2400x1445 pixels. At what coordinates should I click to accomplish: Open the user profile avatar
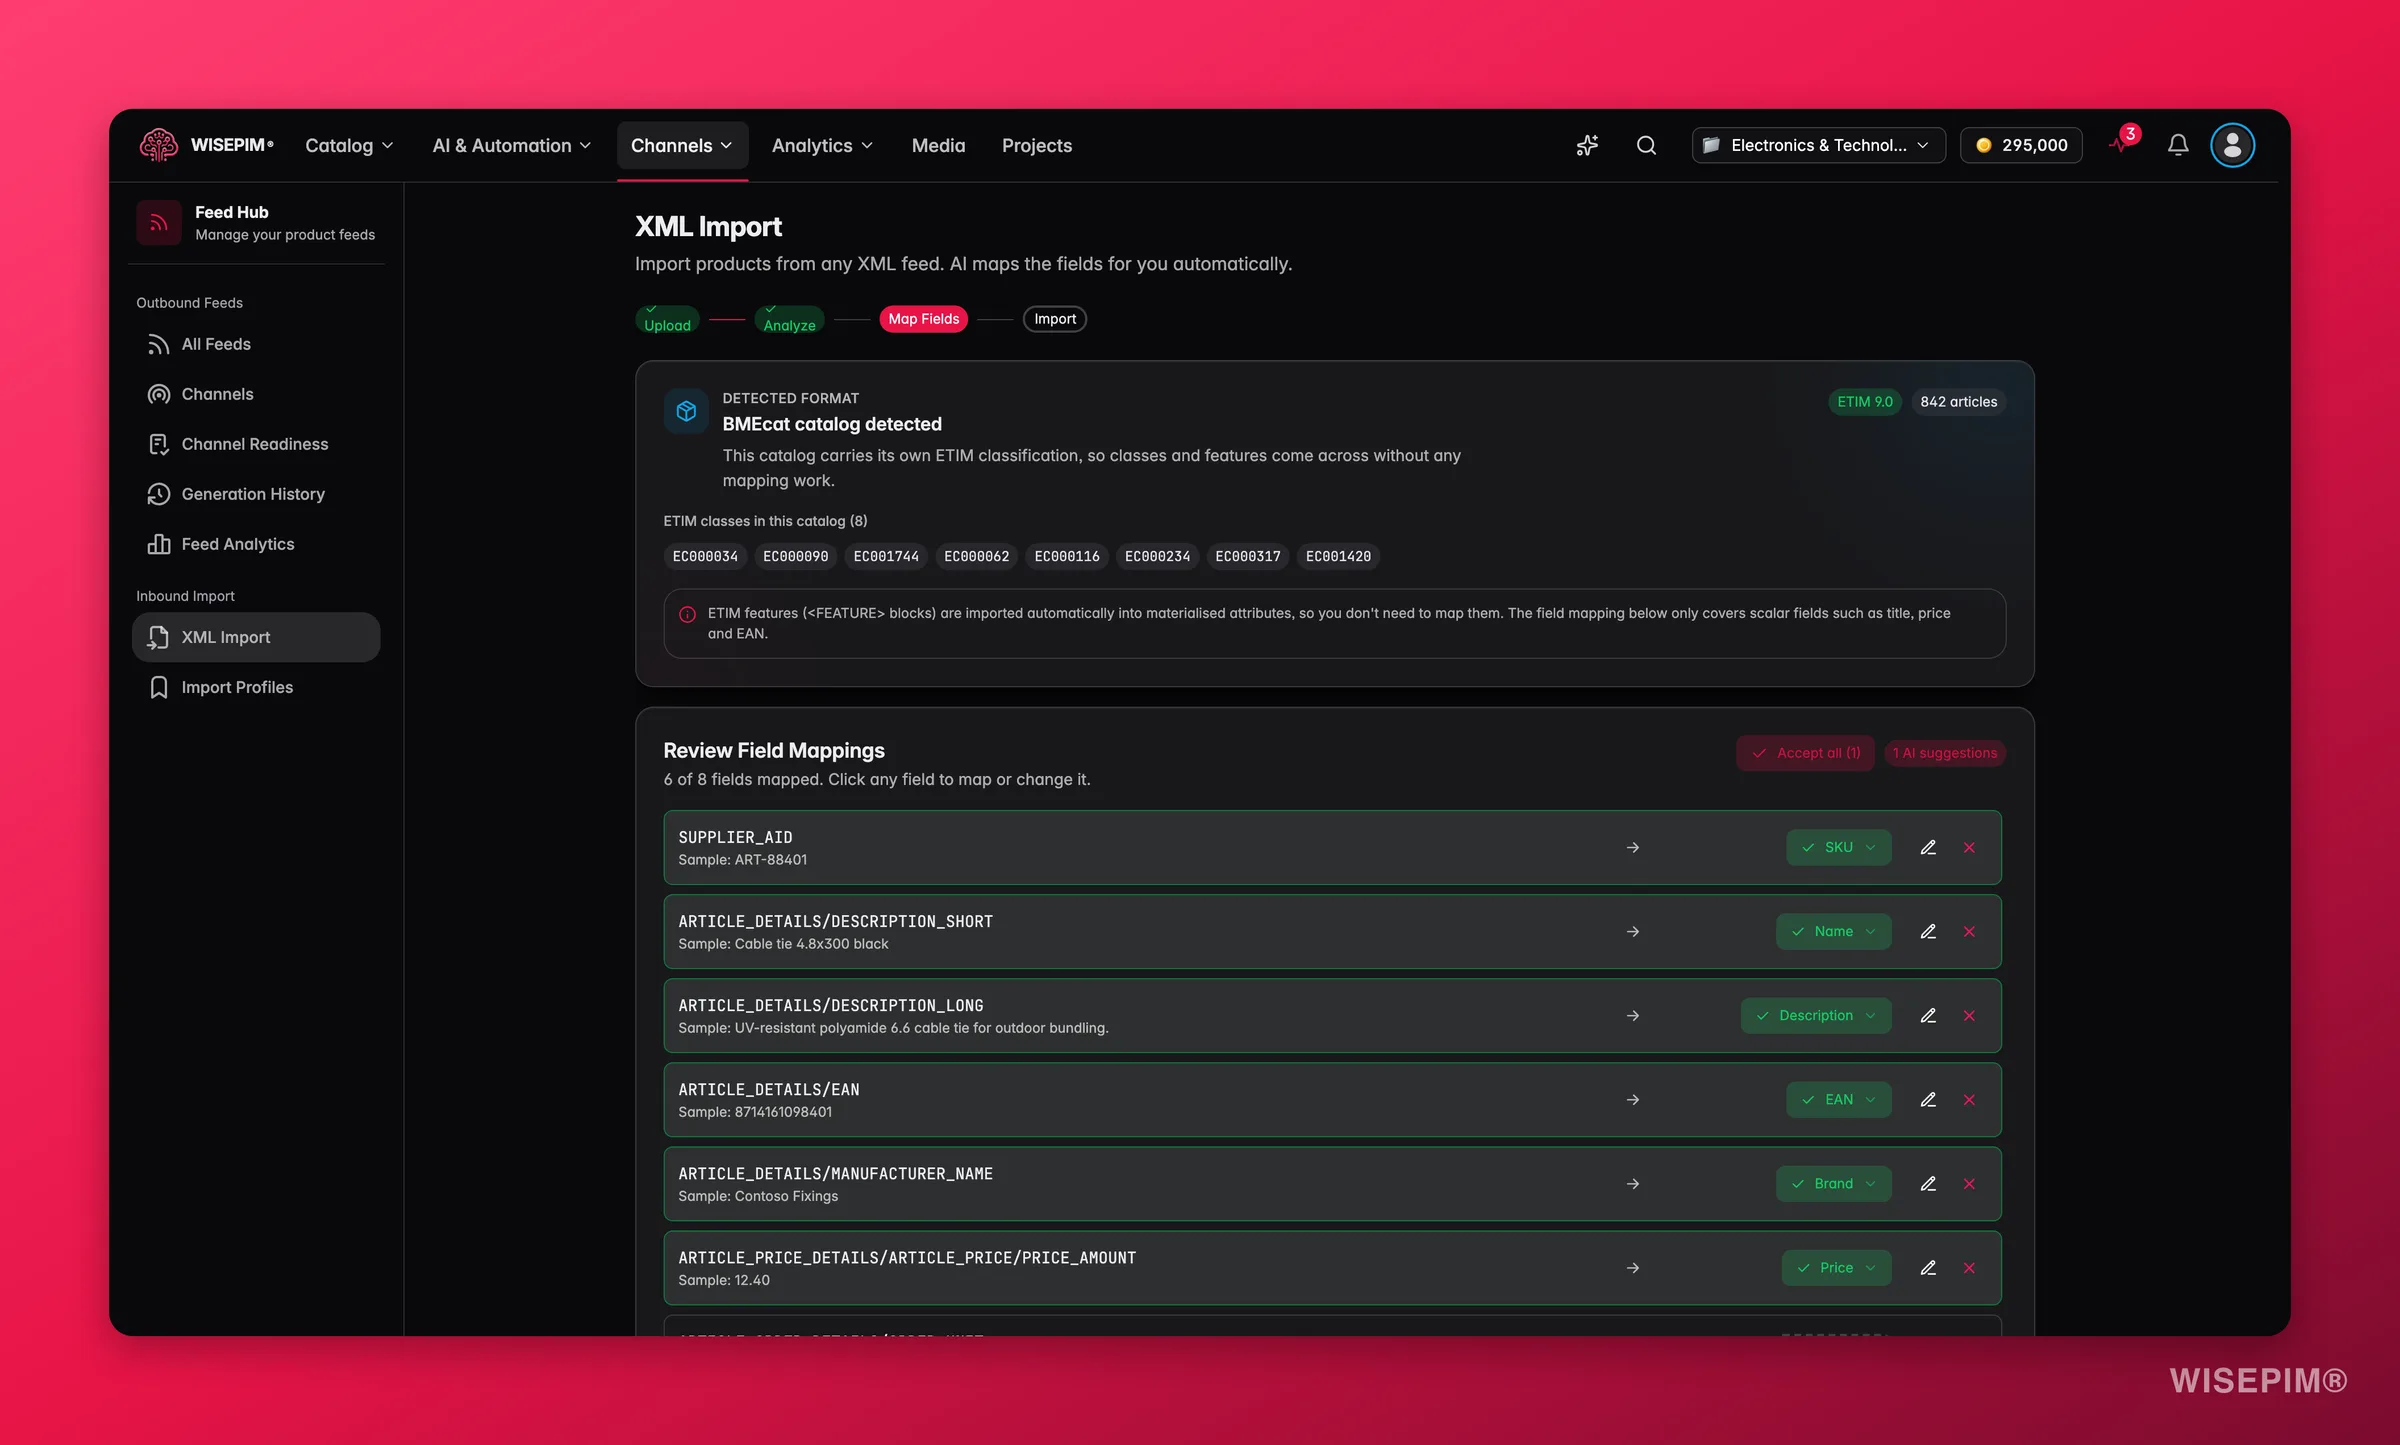2232,145
